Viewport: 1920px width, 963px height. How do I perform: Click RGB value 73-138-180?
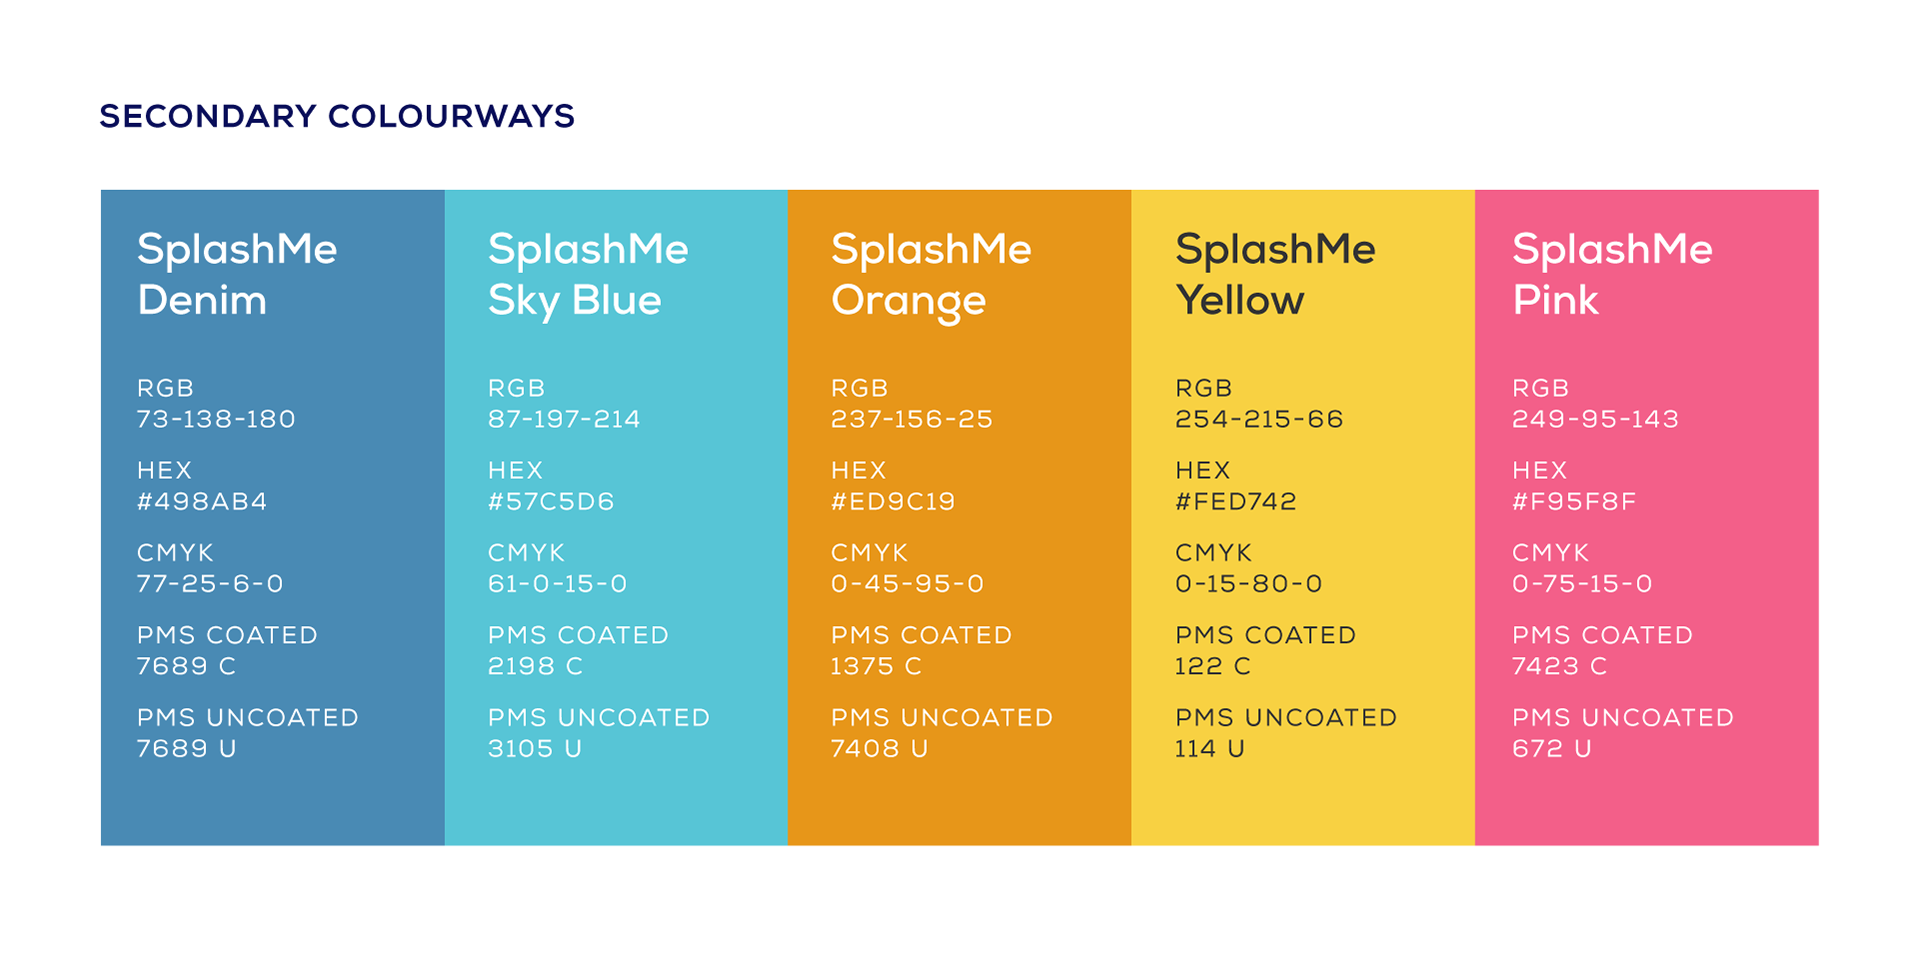tap(216, 419)
